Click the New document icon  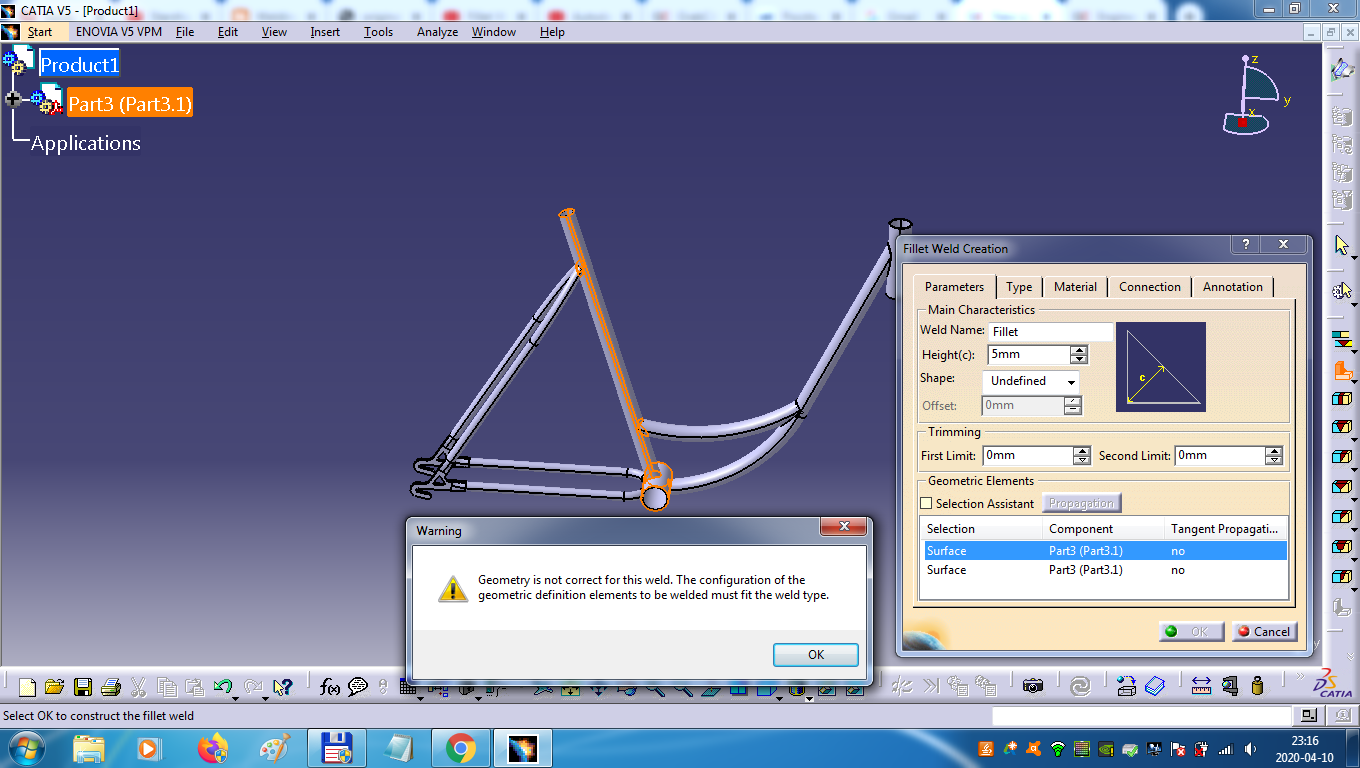coord(28,687)
